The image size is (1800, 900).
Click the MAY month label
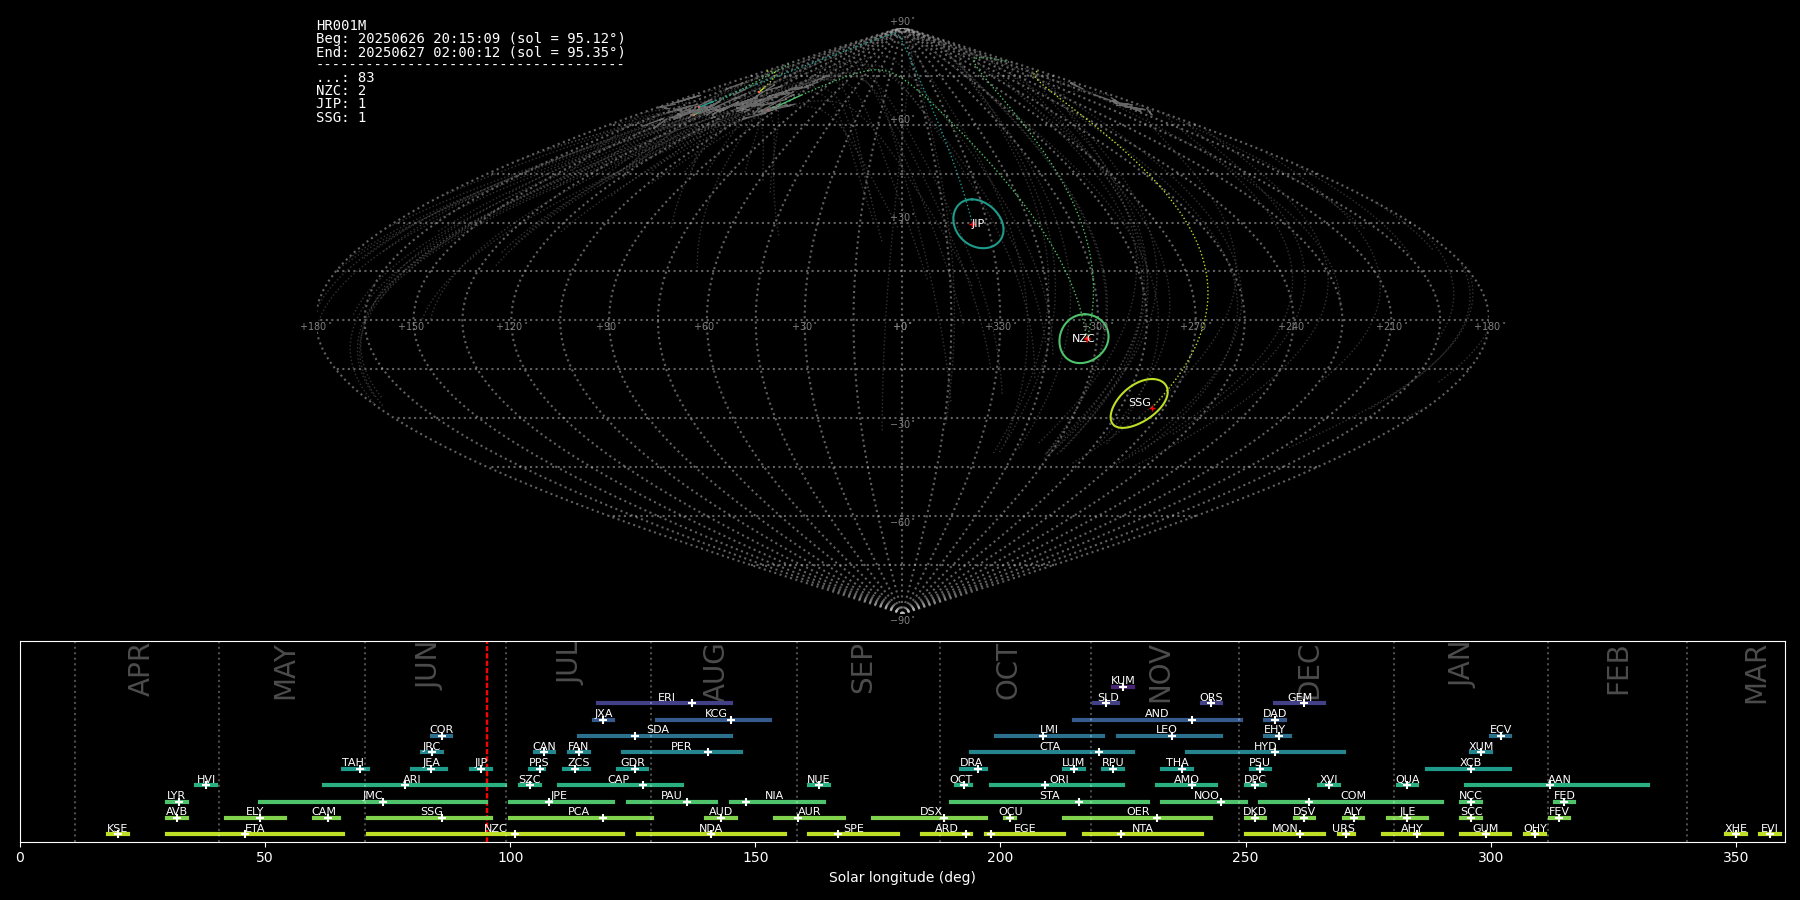click(285, 673)
